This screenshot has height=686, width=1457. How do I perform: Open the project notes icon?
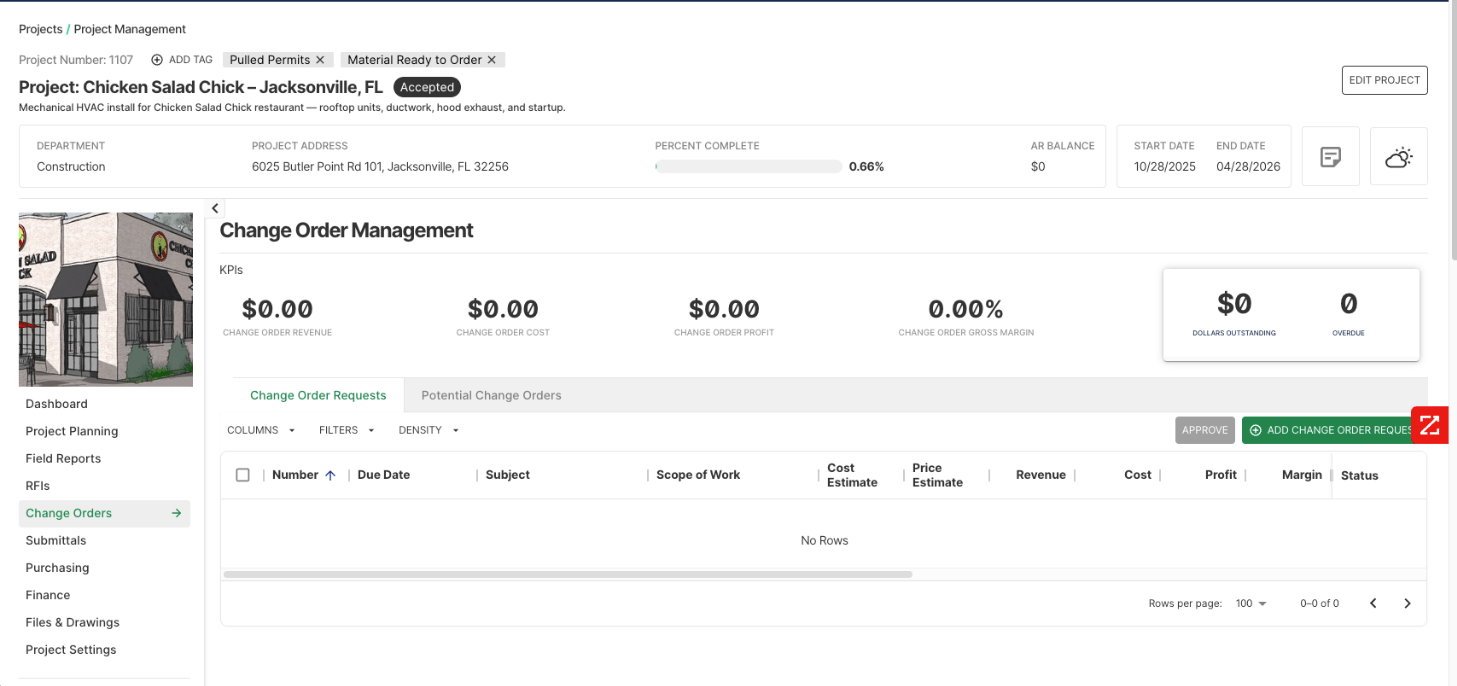(1330, 157)
